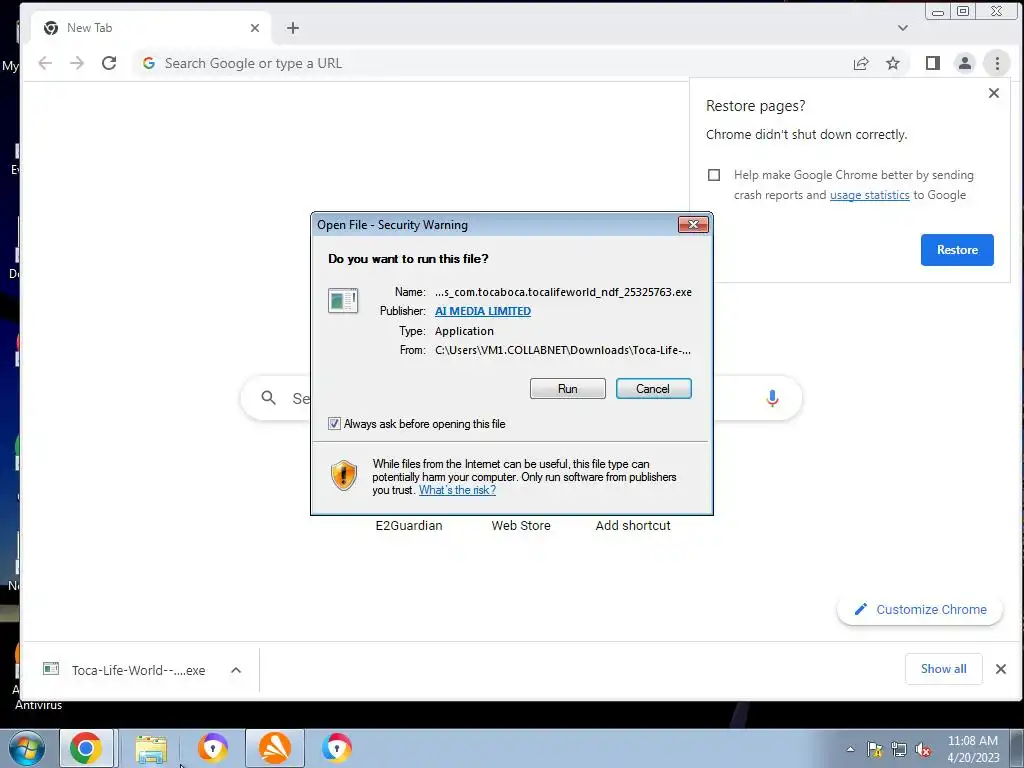Cancel the Open File security dialog

[653, 389]
